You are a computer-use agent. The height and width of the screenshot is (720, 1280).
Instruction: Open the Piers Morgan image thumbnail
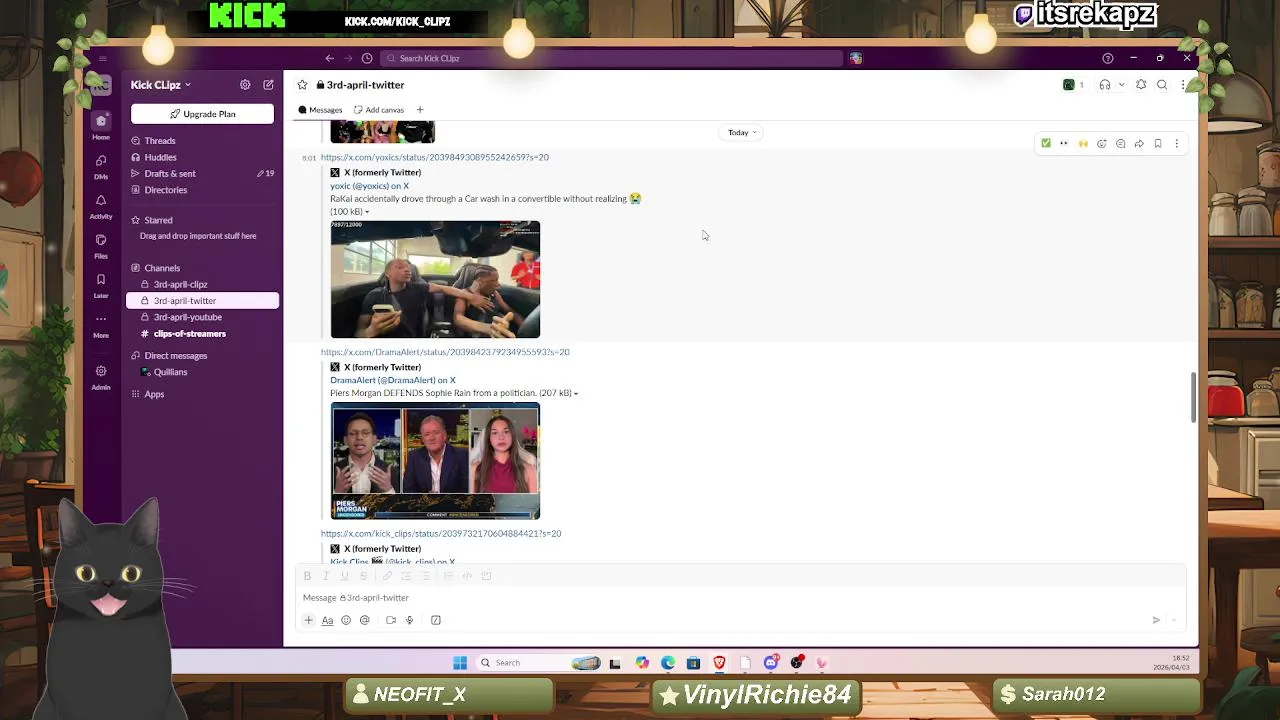click(x=435, y=462)
